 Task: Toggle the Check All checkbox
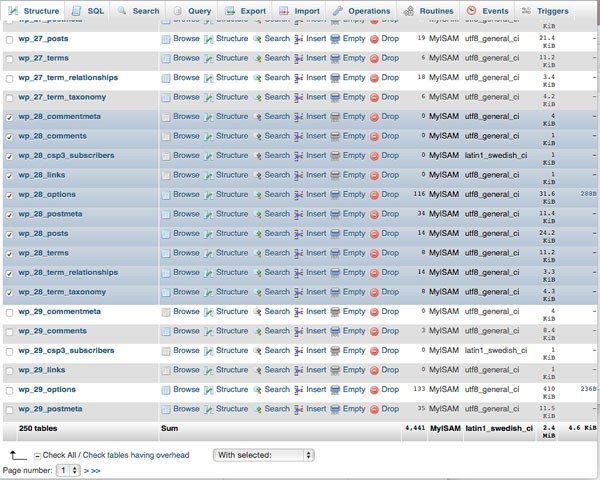click(37, 456)
